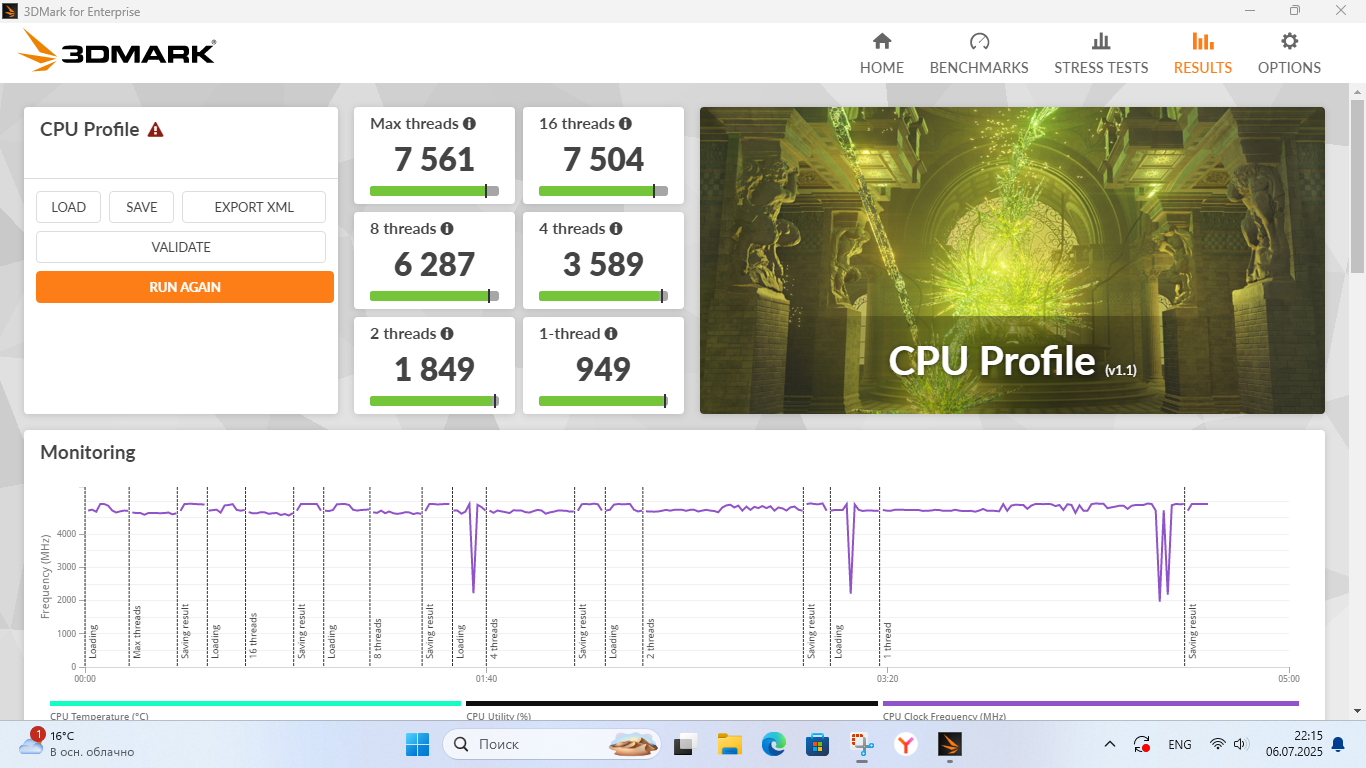Click the Monitoring heading

click(88, 452)
